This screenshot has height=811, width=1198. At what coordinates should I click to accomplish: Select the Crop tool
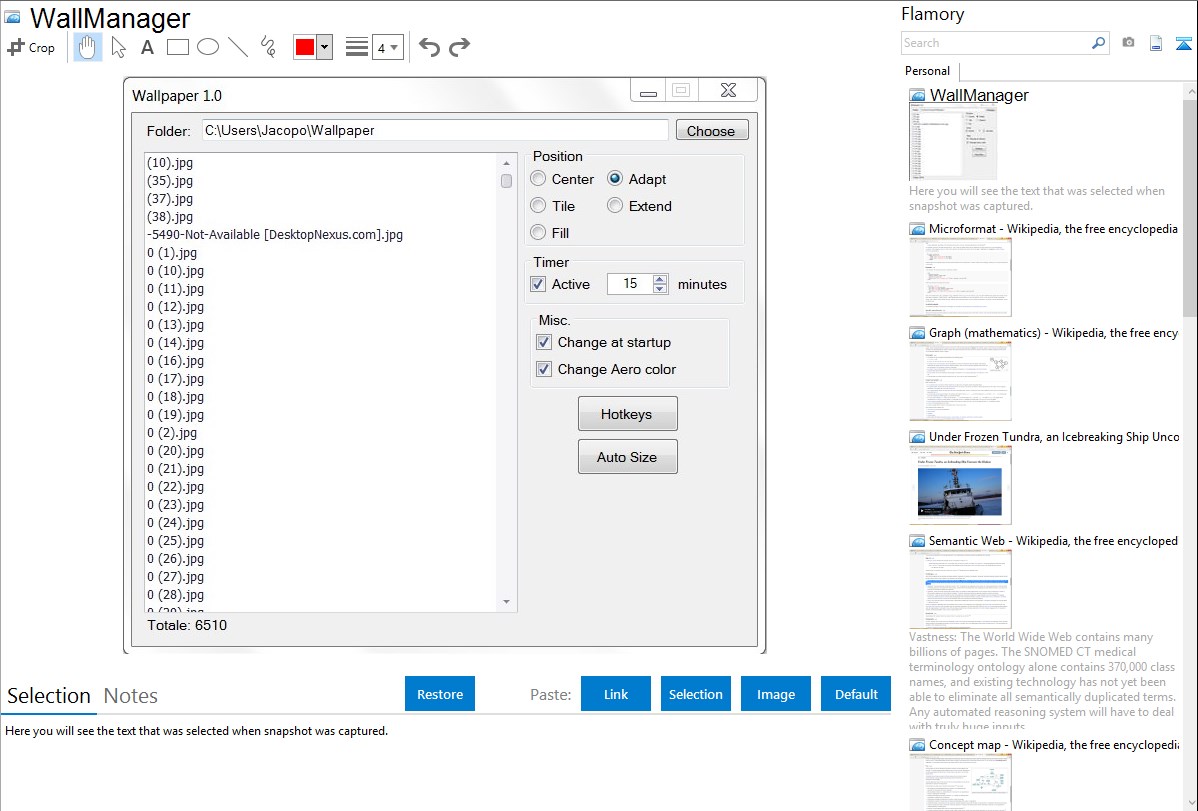(31, 47)
